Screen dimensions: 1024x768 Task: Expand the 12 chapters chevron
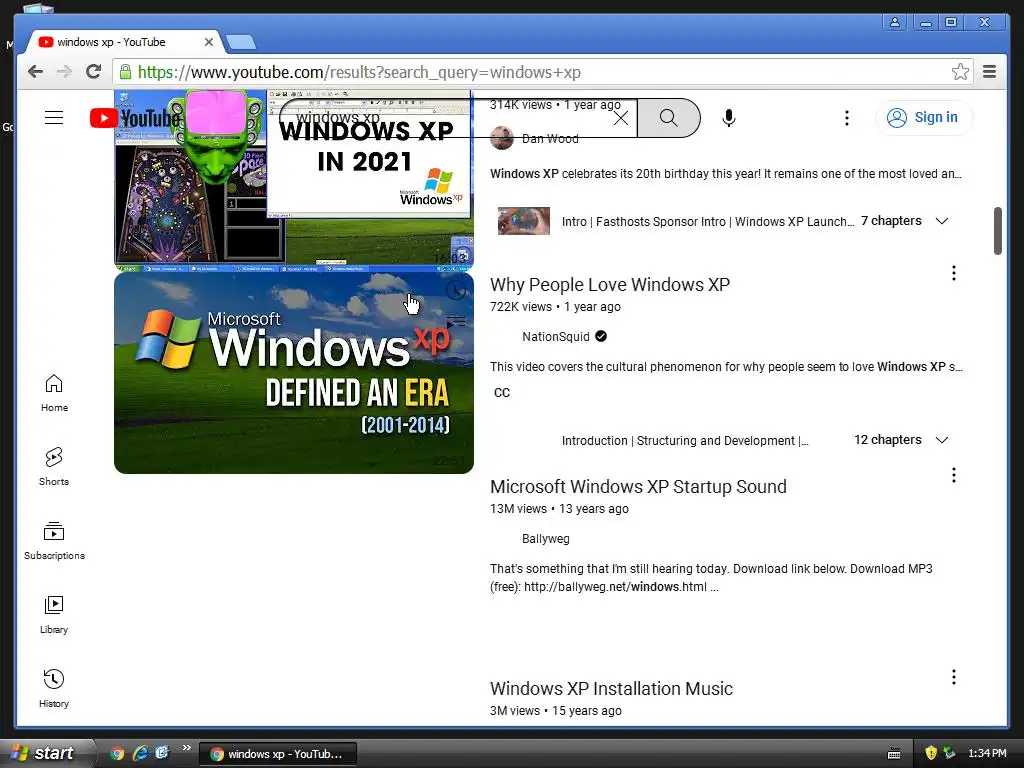click(942, 440)
